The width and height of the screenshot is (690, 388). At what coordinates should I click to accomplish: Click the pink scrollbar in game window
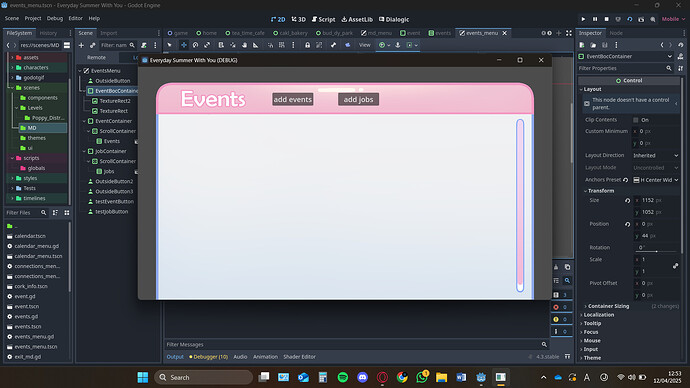click(x=520, y=205)
